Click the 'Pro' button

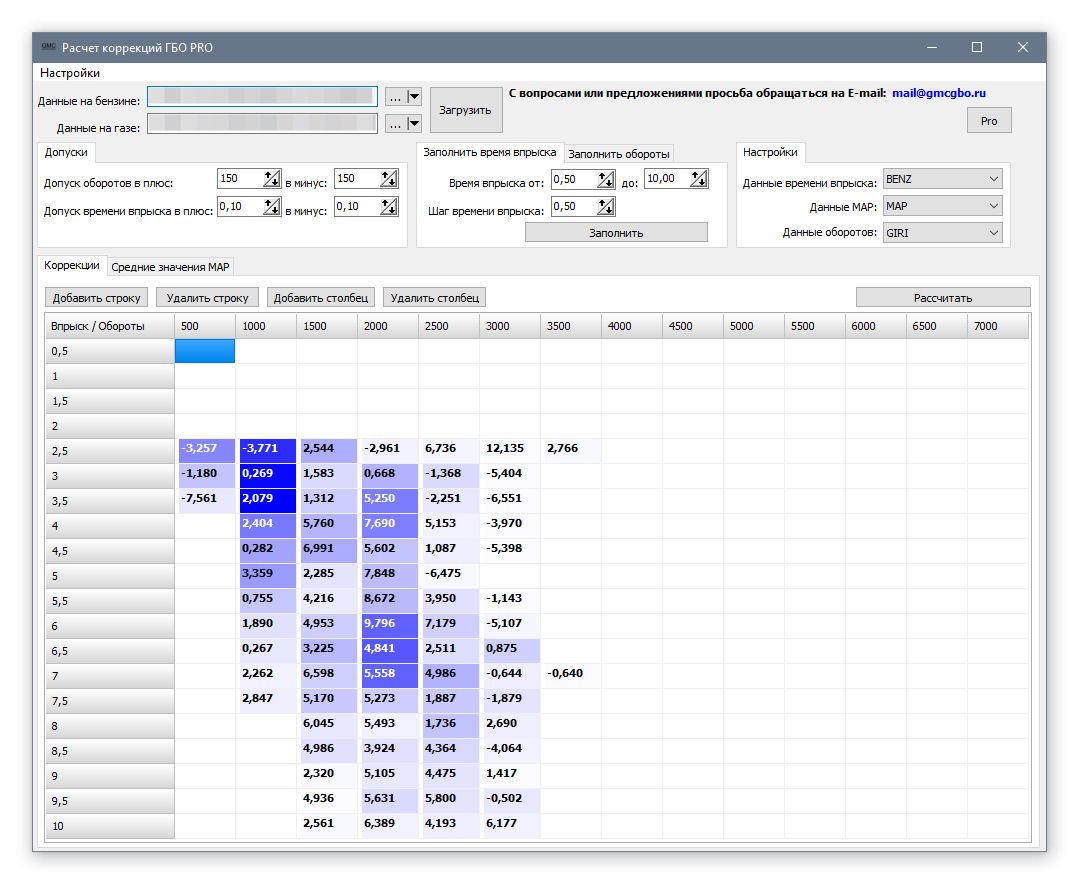[x=989, y=121]
